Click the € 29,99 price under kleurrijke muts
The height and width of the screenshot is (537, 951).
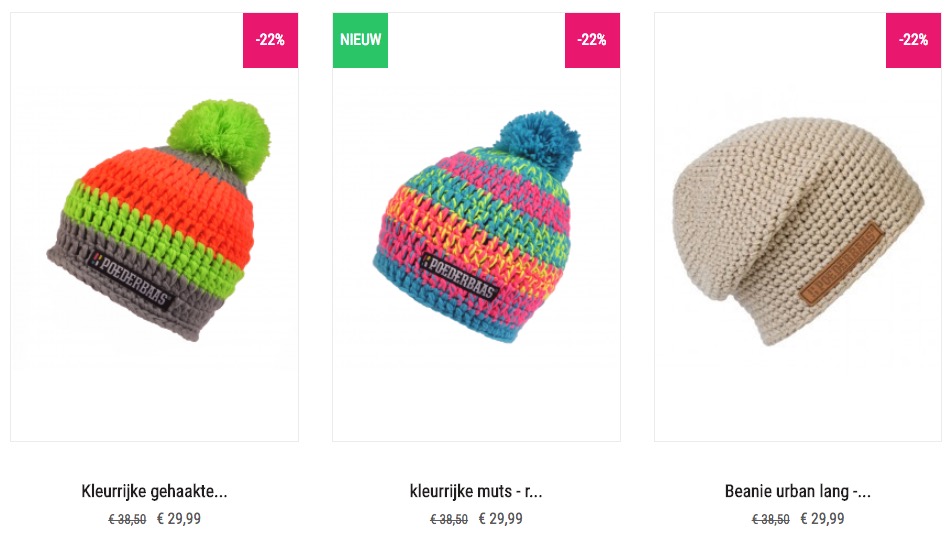tap(500, 519)
